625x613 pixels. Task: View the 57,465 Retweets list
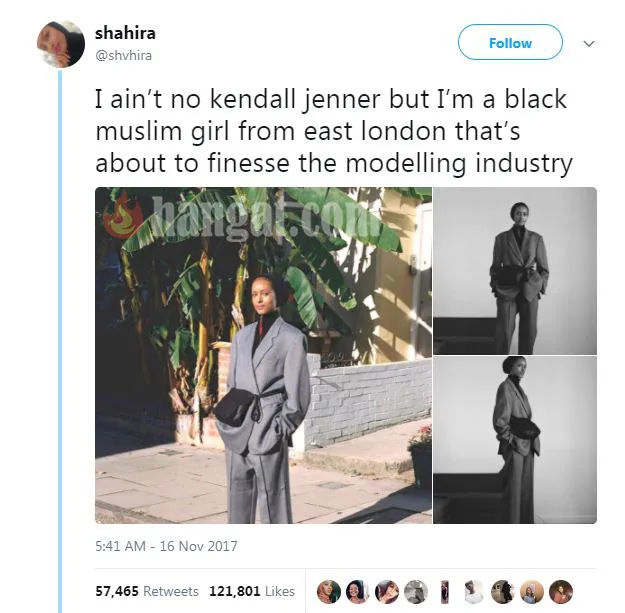coord(147,591)
